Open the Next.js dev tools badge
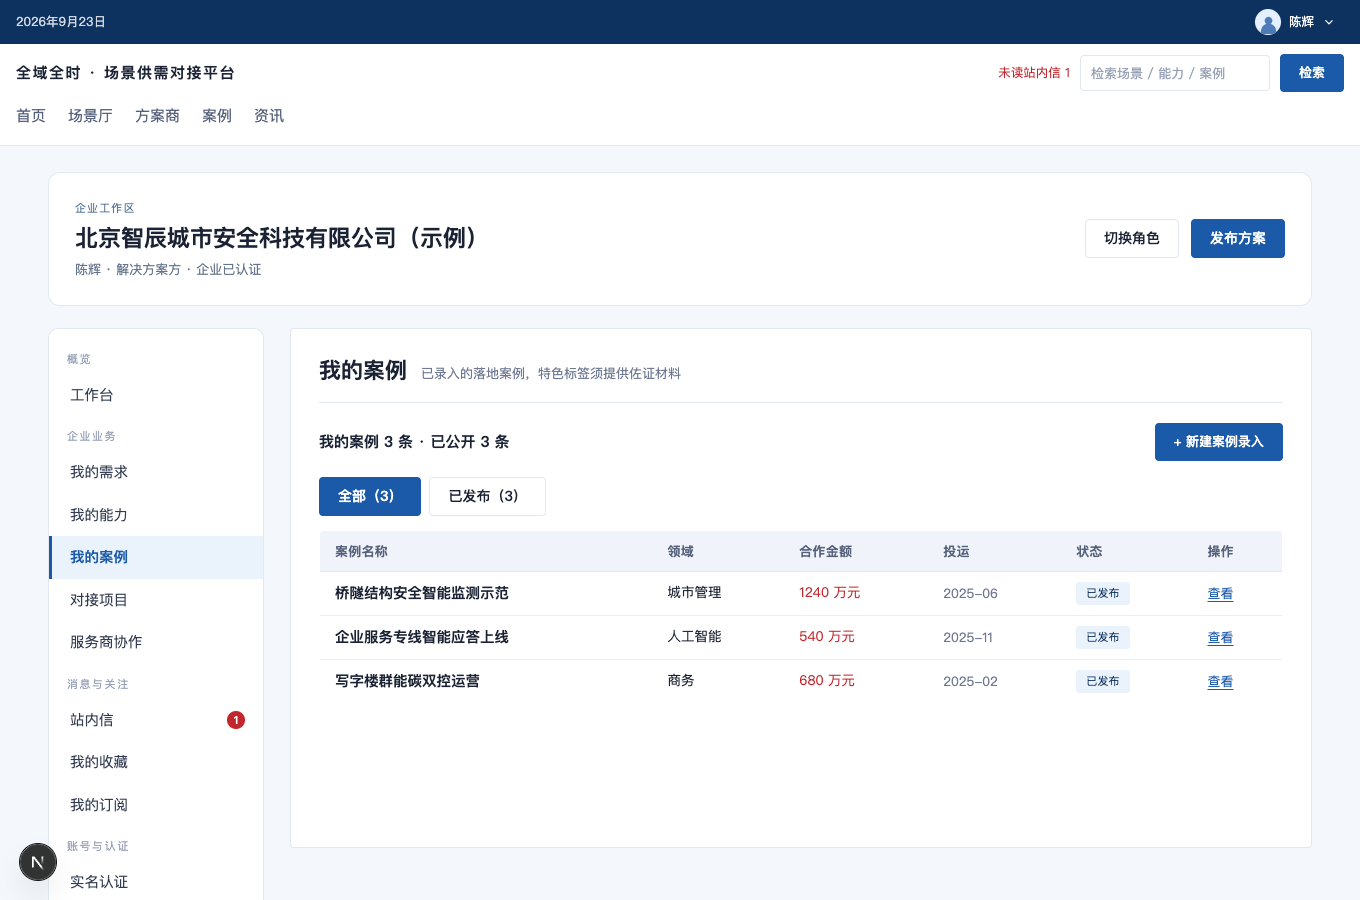The height and width of the screenshot is (900, 1360). click(38, 862)
